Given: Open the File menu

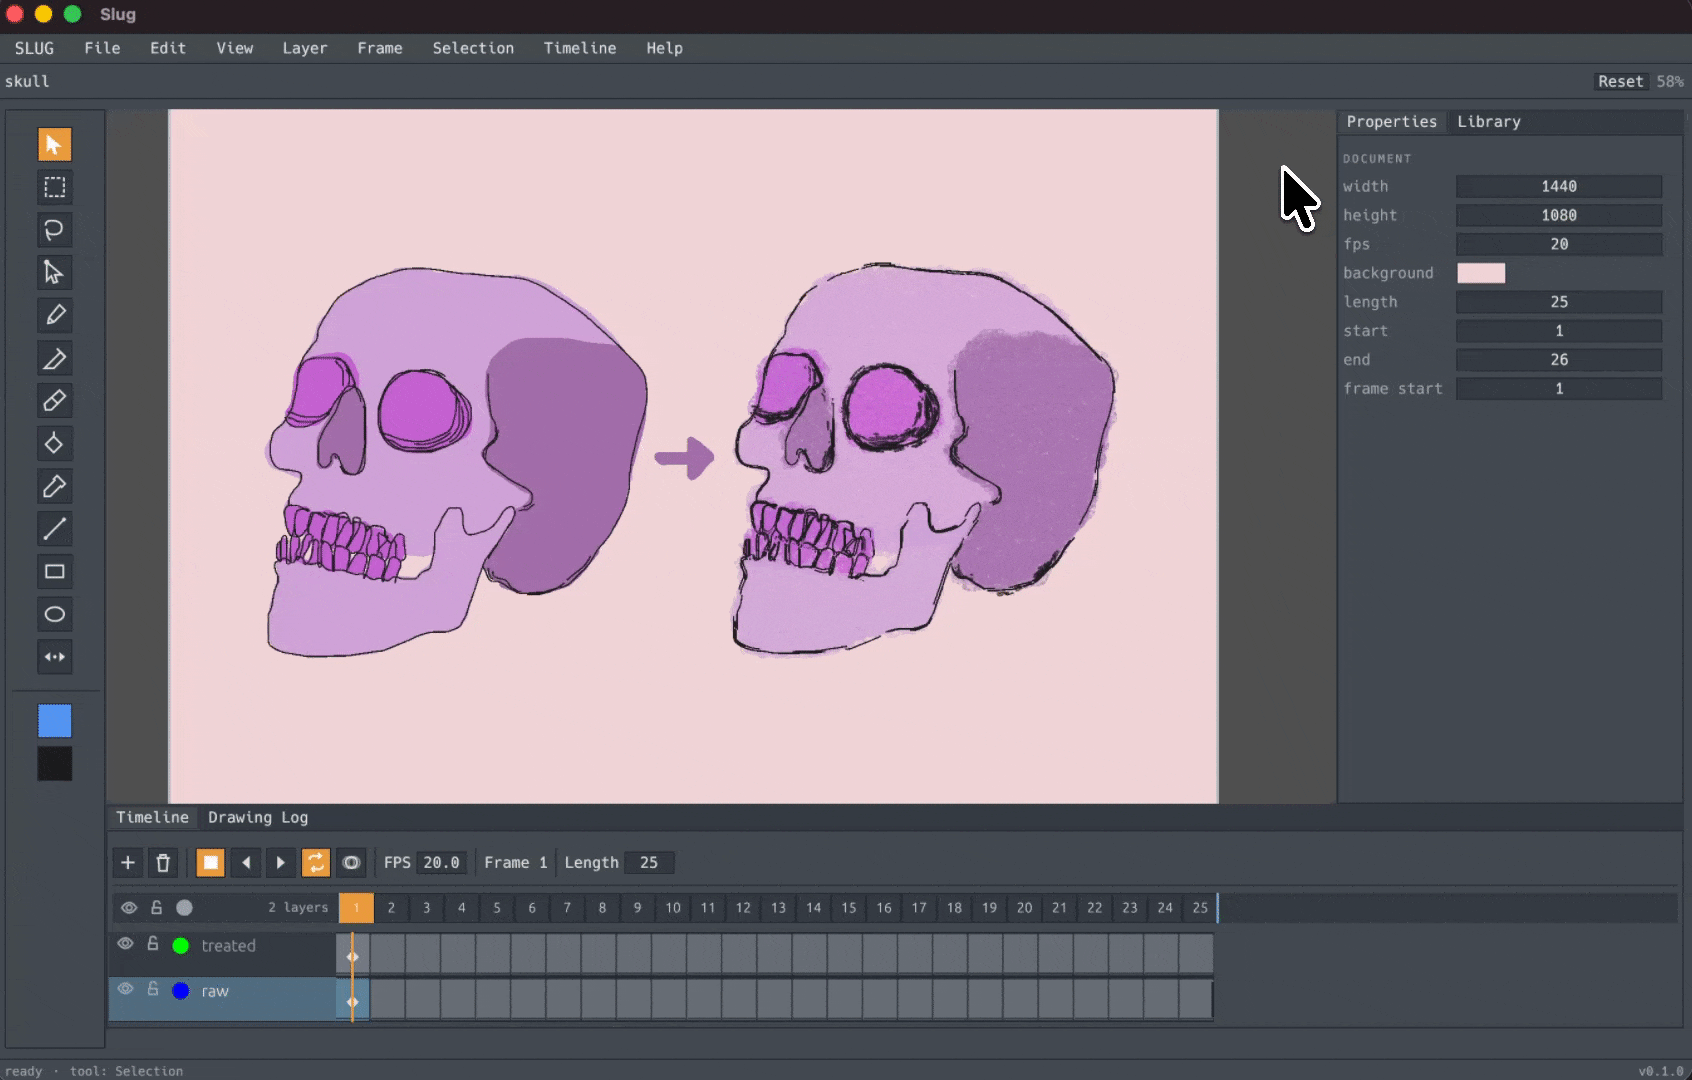Looking at the screenshot, I should (x=102, y=48).
